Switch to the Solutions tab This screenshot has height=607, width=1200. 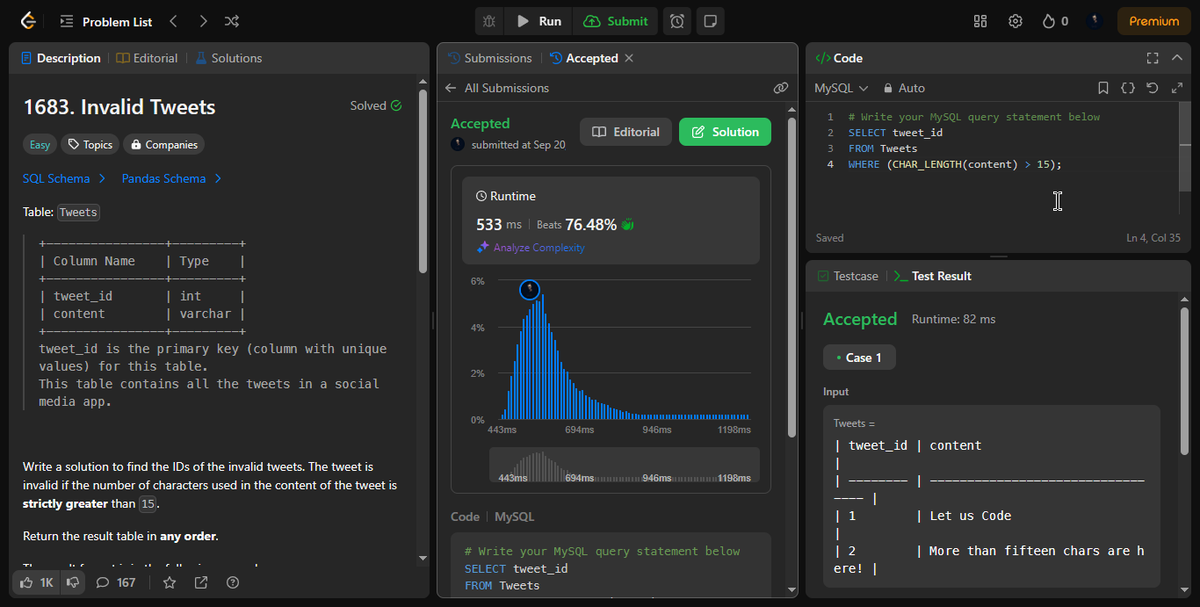pos(228,58)
